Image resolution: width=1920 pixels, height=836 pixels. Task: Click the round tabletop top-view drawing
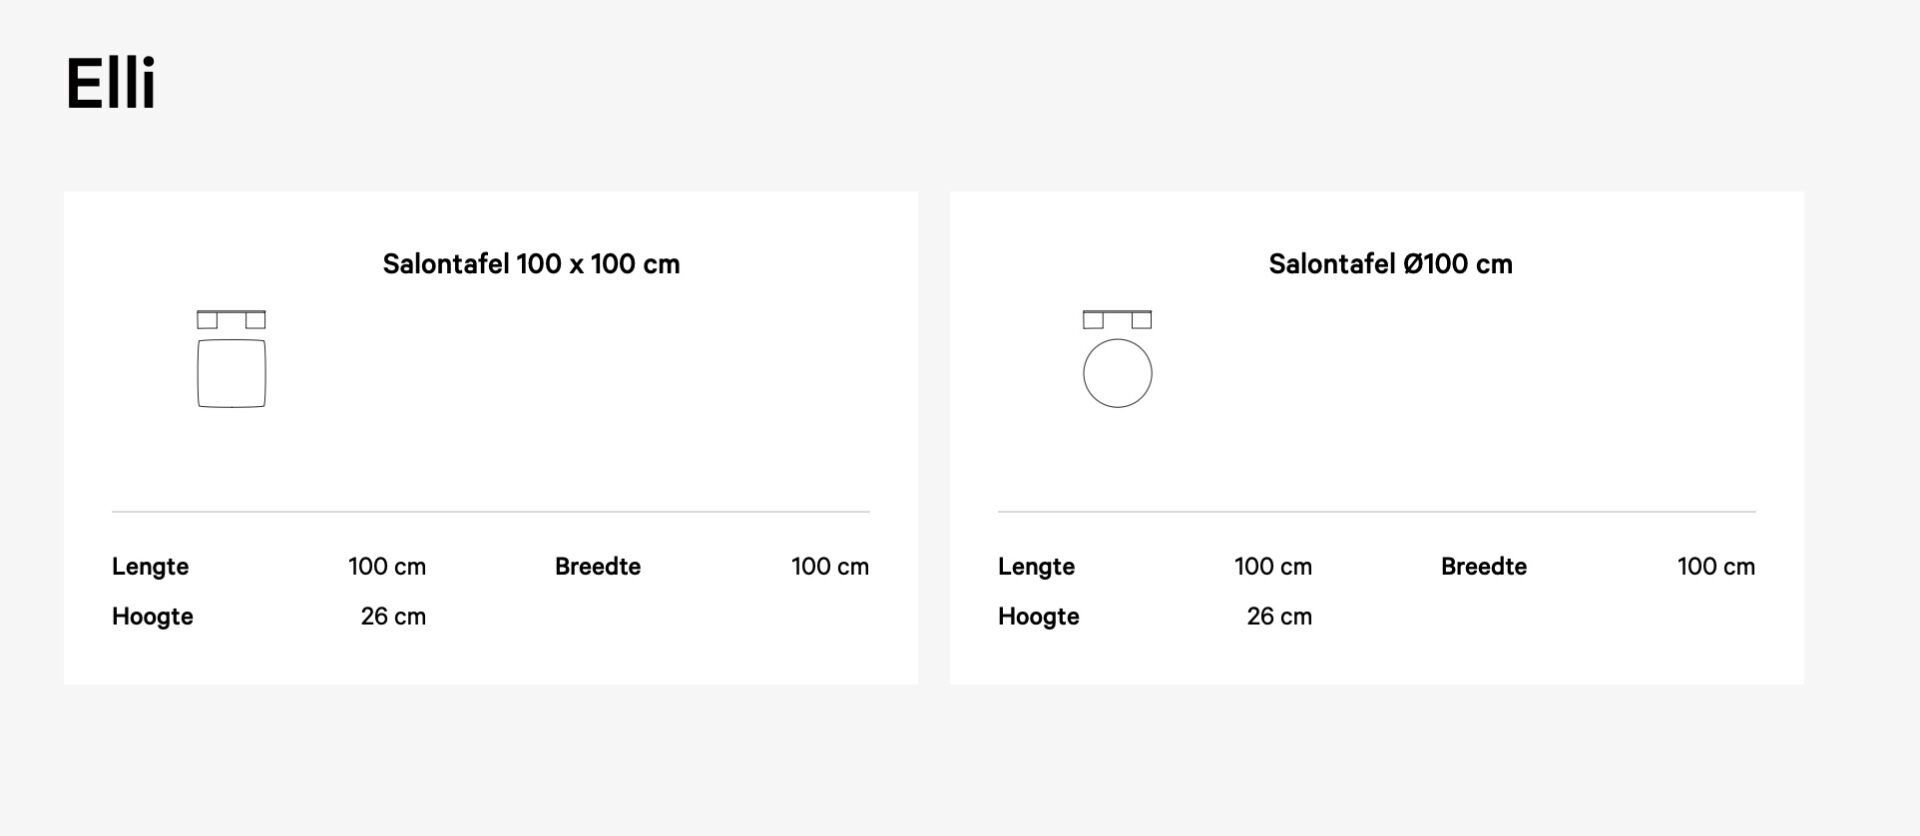1117,373
